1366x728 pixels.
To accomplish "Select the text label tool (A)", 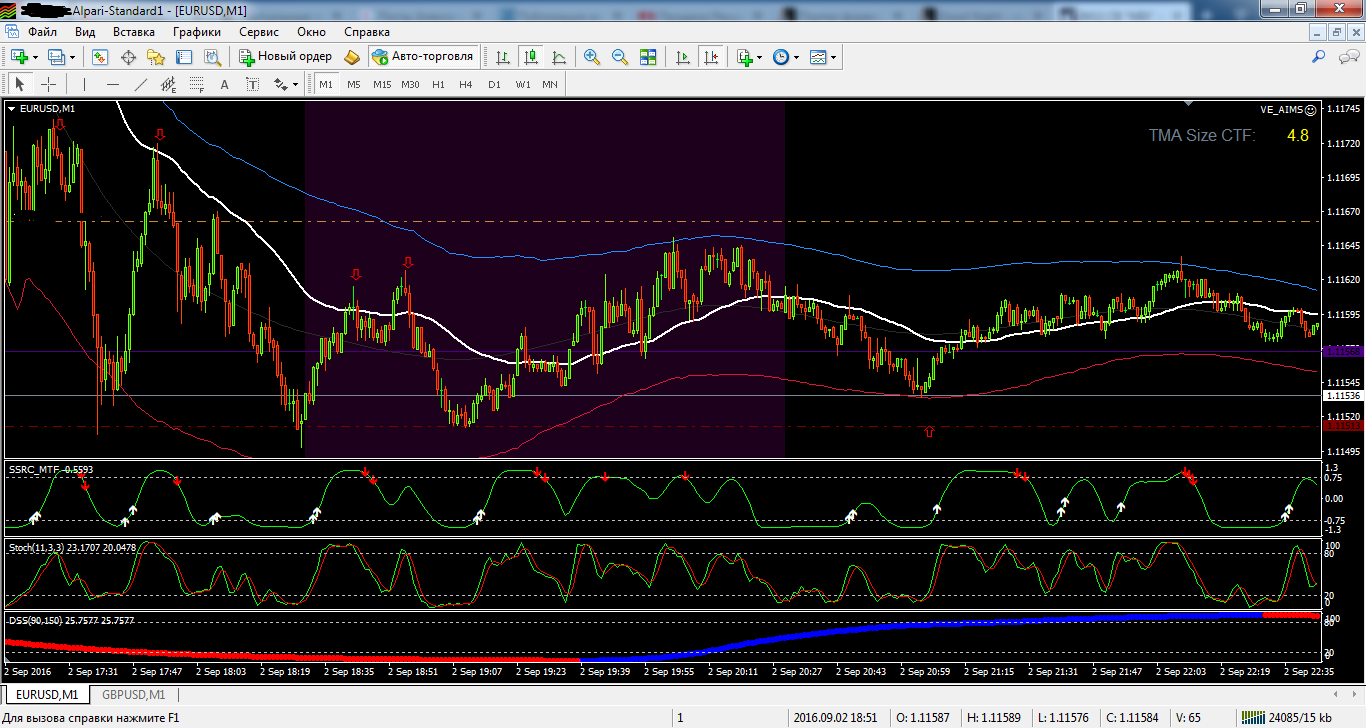I will coord(224,84).
